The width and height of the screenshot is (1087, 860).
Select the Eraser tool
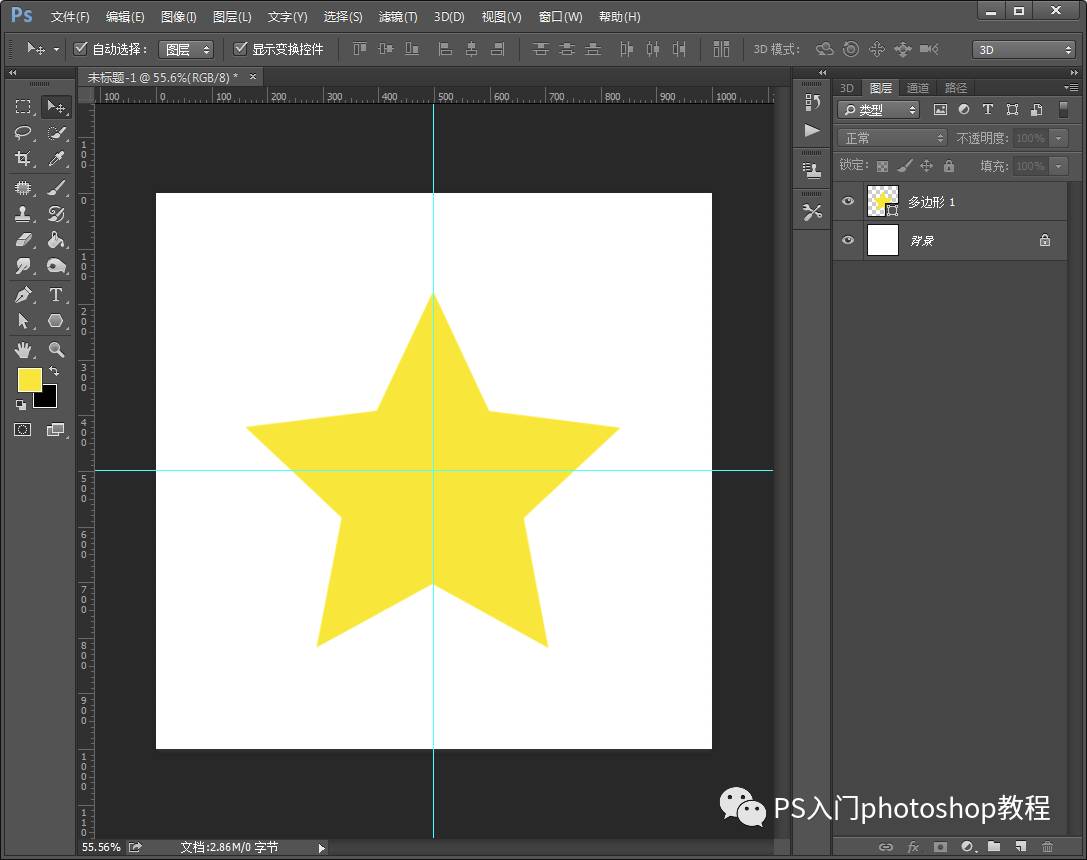23,240
